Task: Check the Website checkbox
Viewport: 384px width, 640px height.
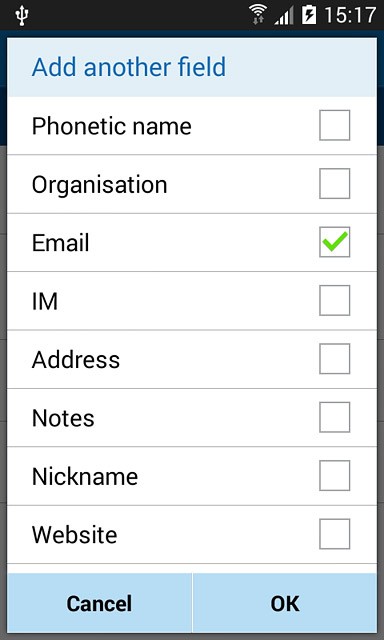Action: click(x=334, y=534)
